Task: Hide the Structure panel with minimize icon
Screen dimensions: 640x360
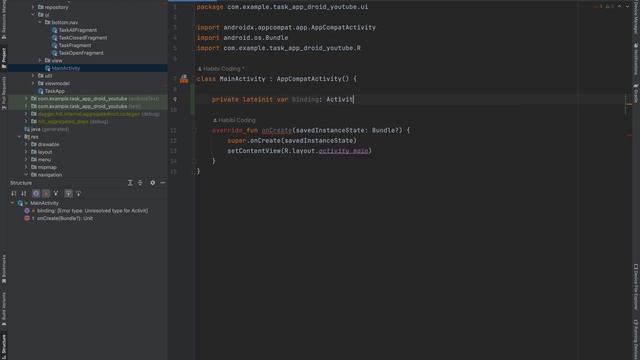Action: (162, 183)
